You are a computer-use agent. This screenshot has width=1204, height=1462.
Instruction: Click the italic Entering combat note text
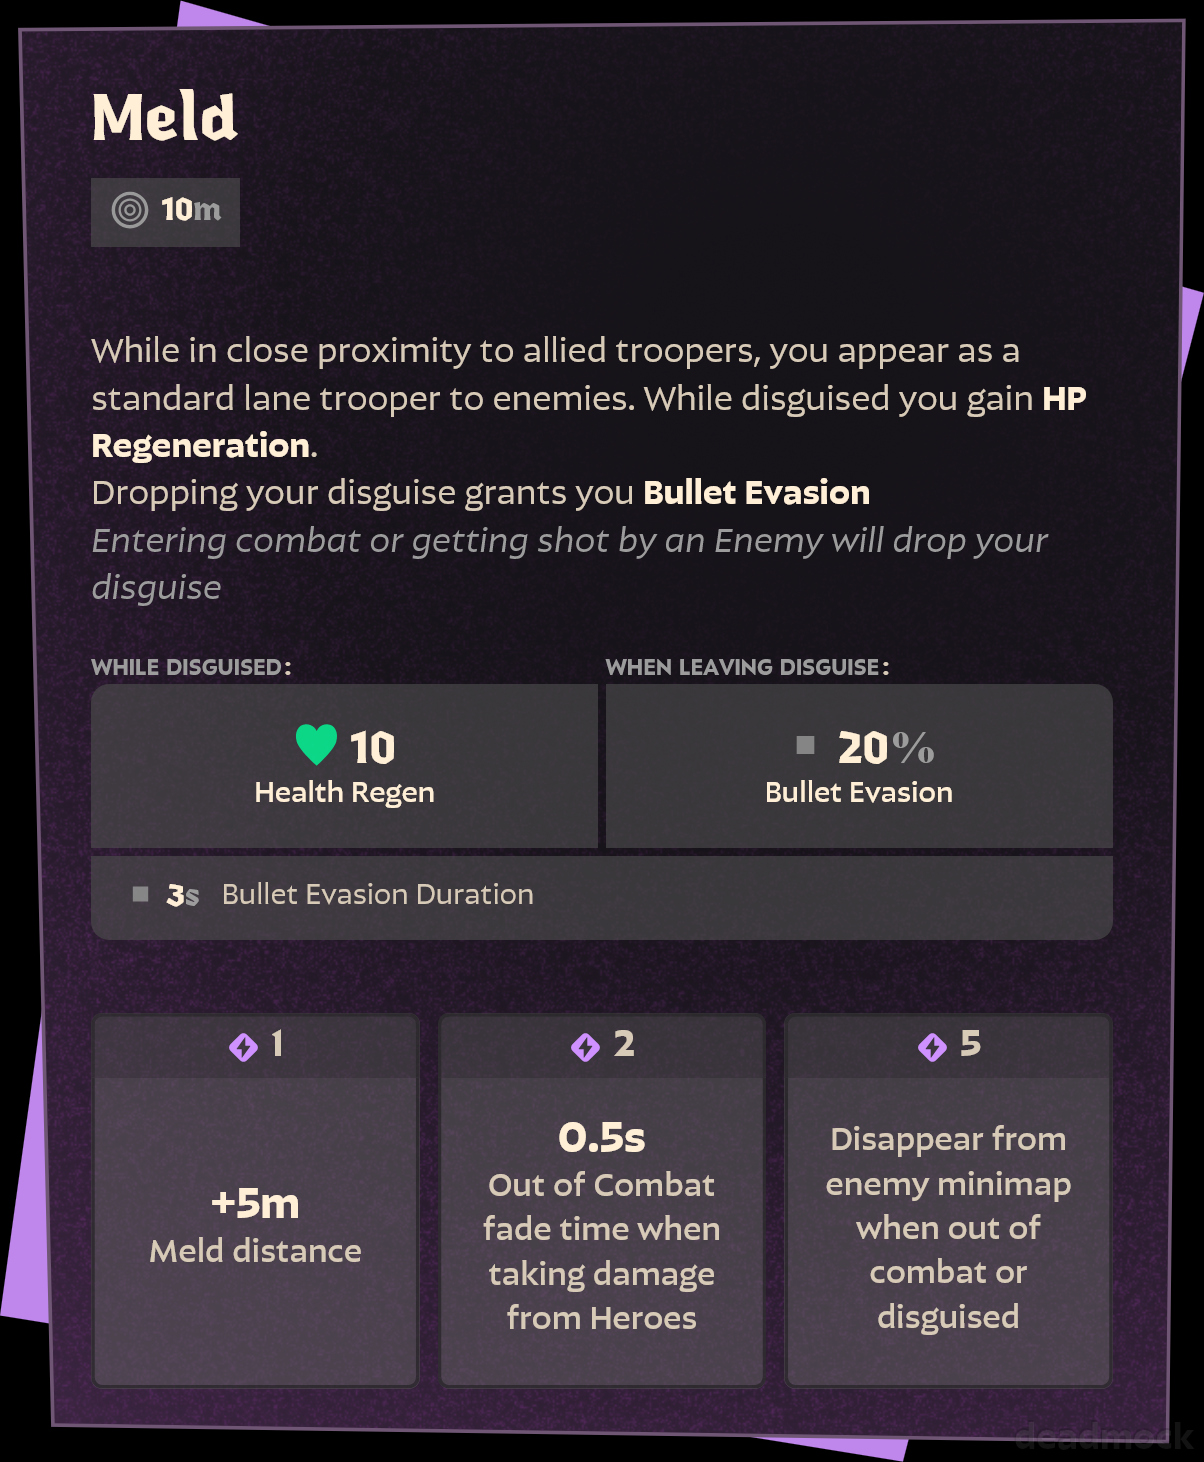pos(570,541)
